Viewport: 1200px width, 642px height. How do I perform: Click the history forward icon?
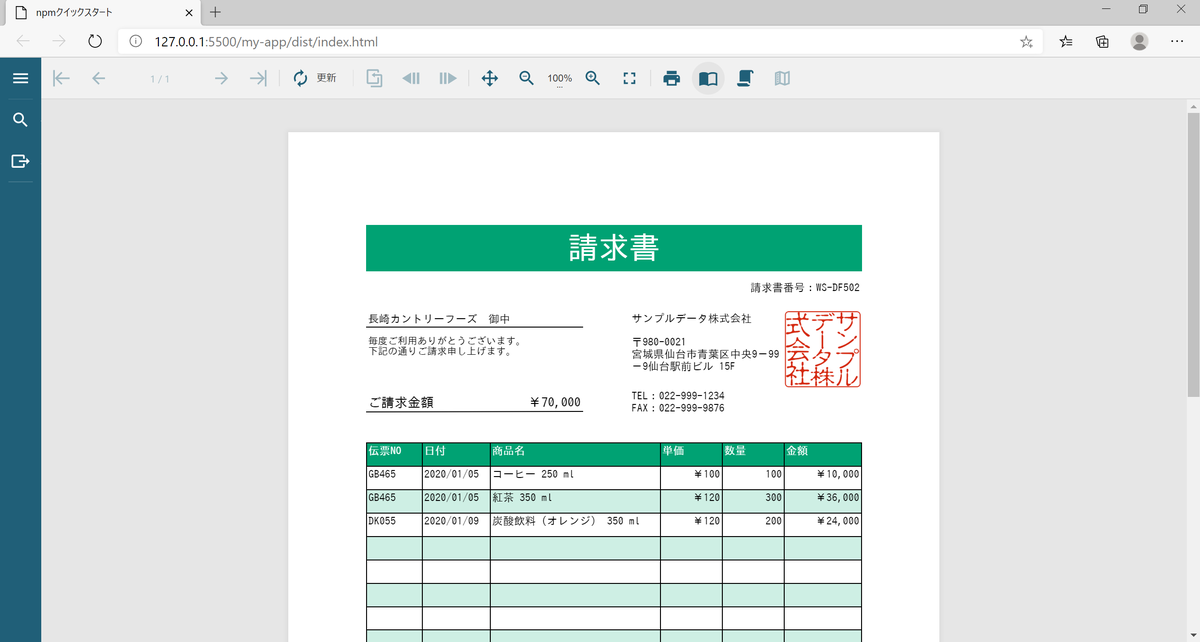click(448, 78)
